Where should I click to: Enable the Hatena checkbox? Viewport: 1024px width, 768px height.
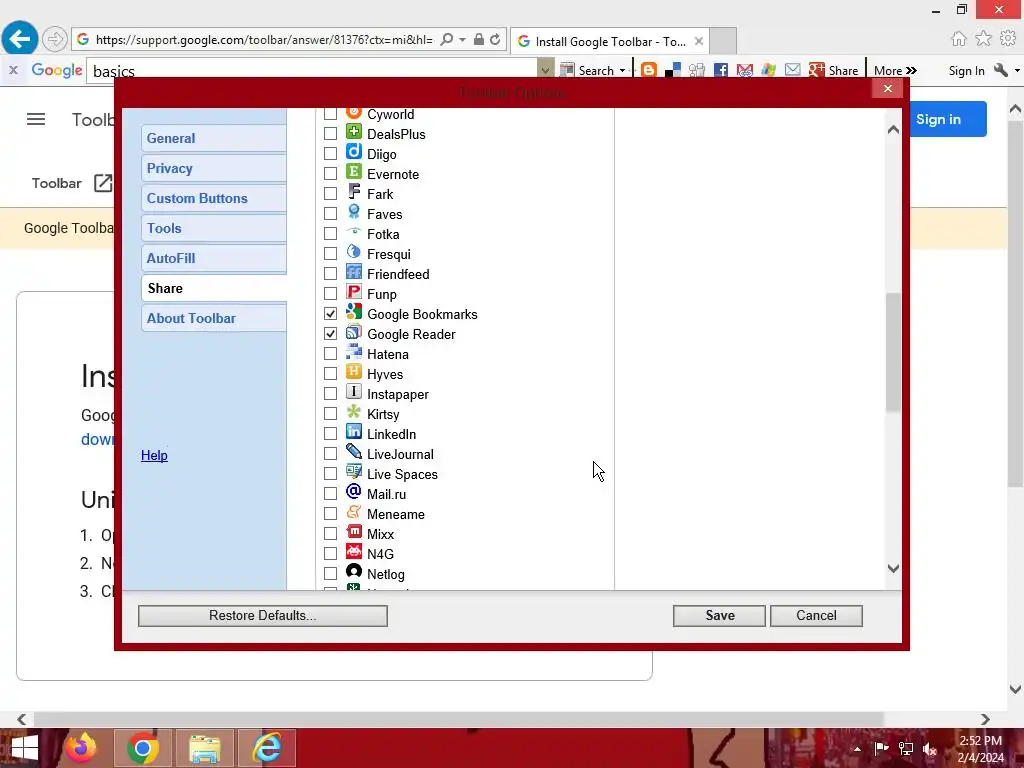tap(330, 354)
